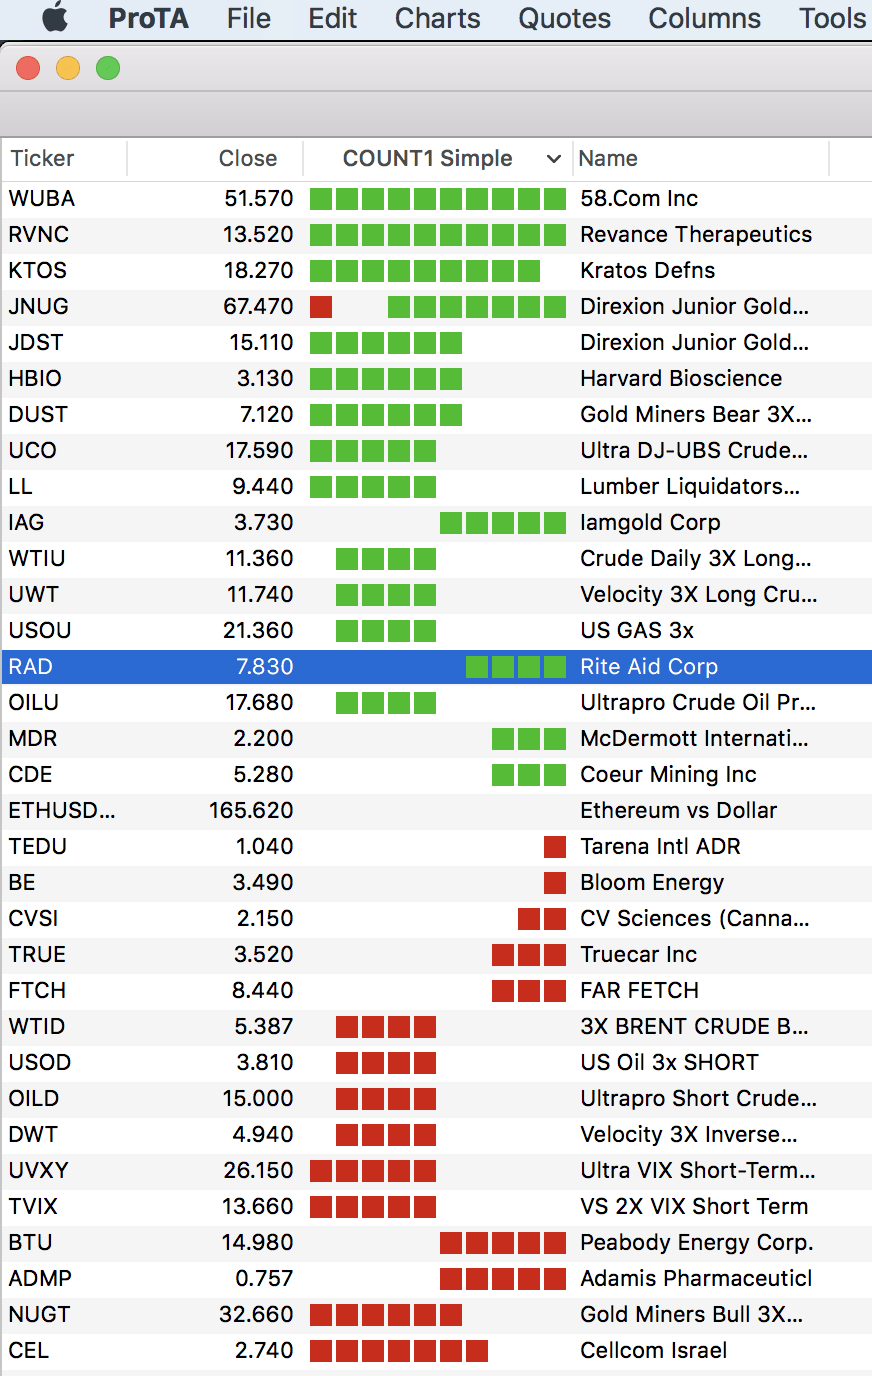Click US GAS 3x name

click(x=637, y=630)
